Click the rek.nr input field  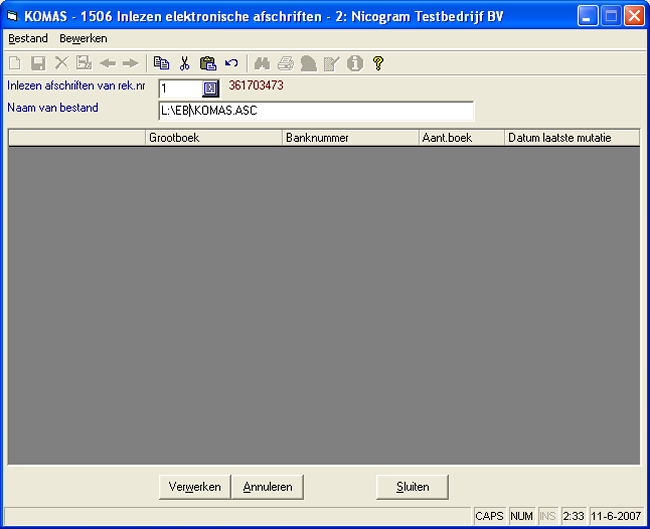tap(181, 88)
